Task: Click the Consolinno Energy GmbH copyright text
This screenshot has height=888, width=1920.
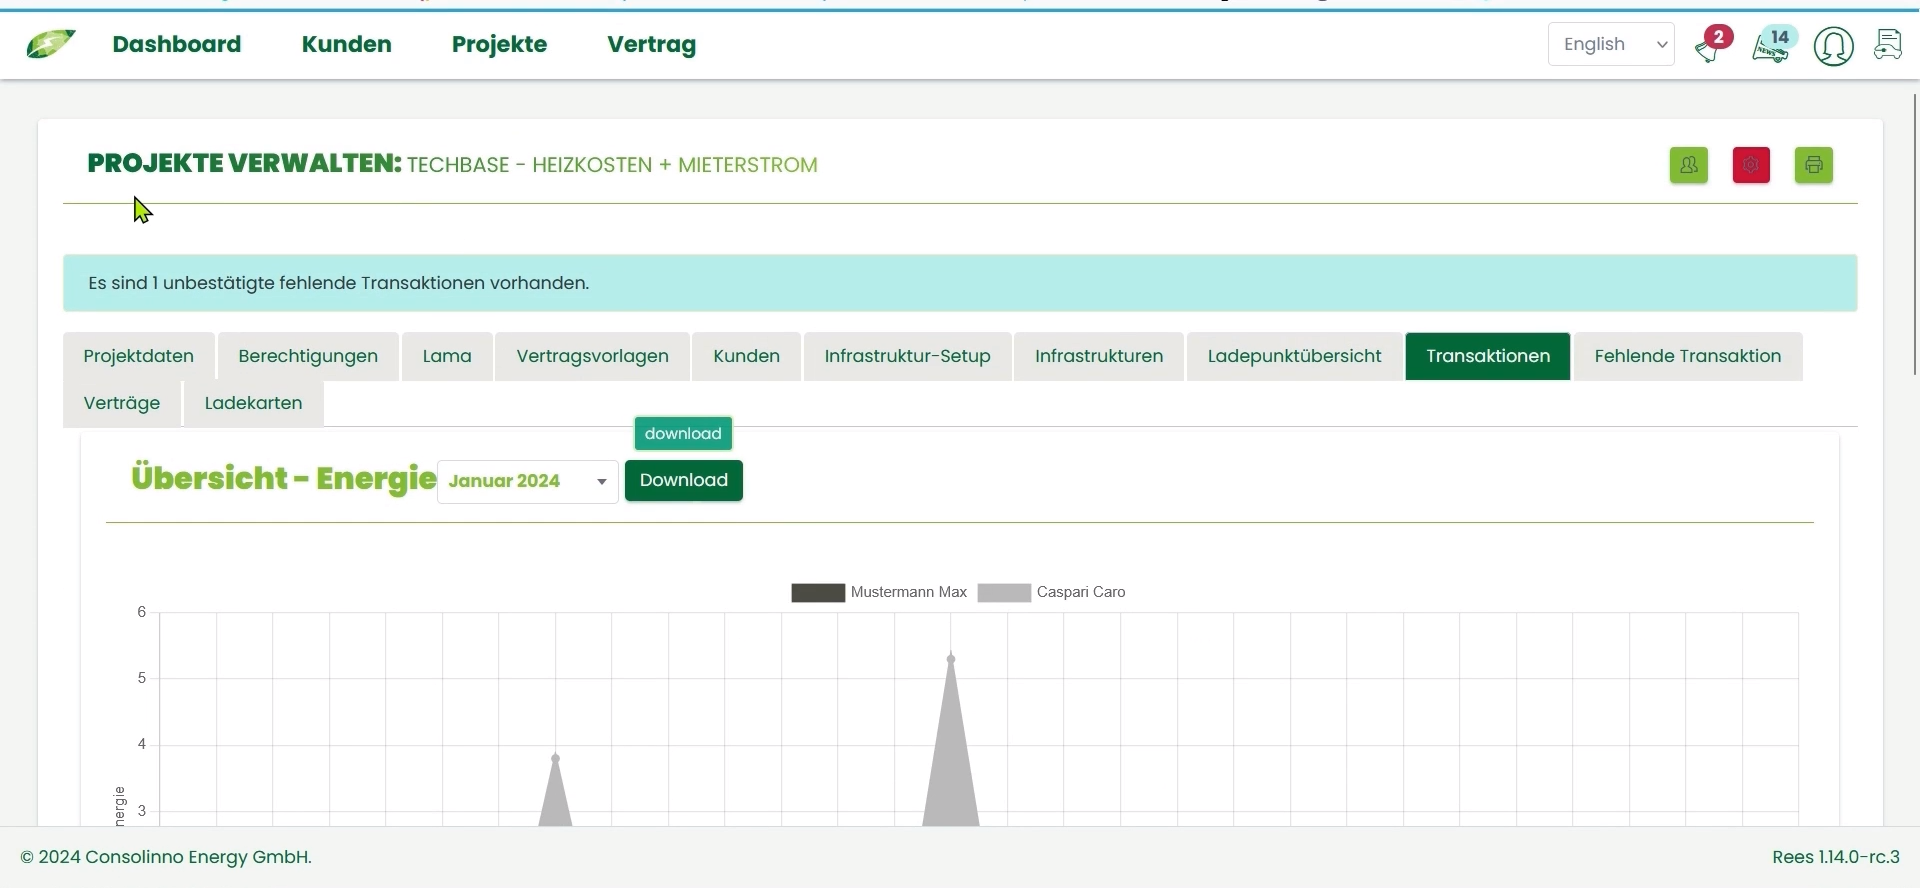Action: pyautogui.click(x=166, y=857)
